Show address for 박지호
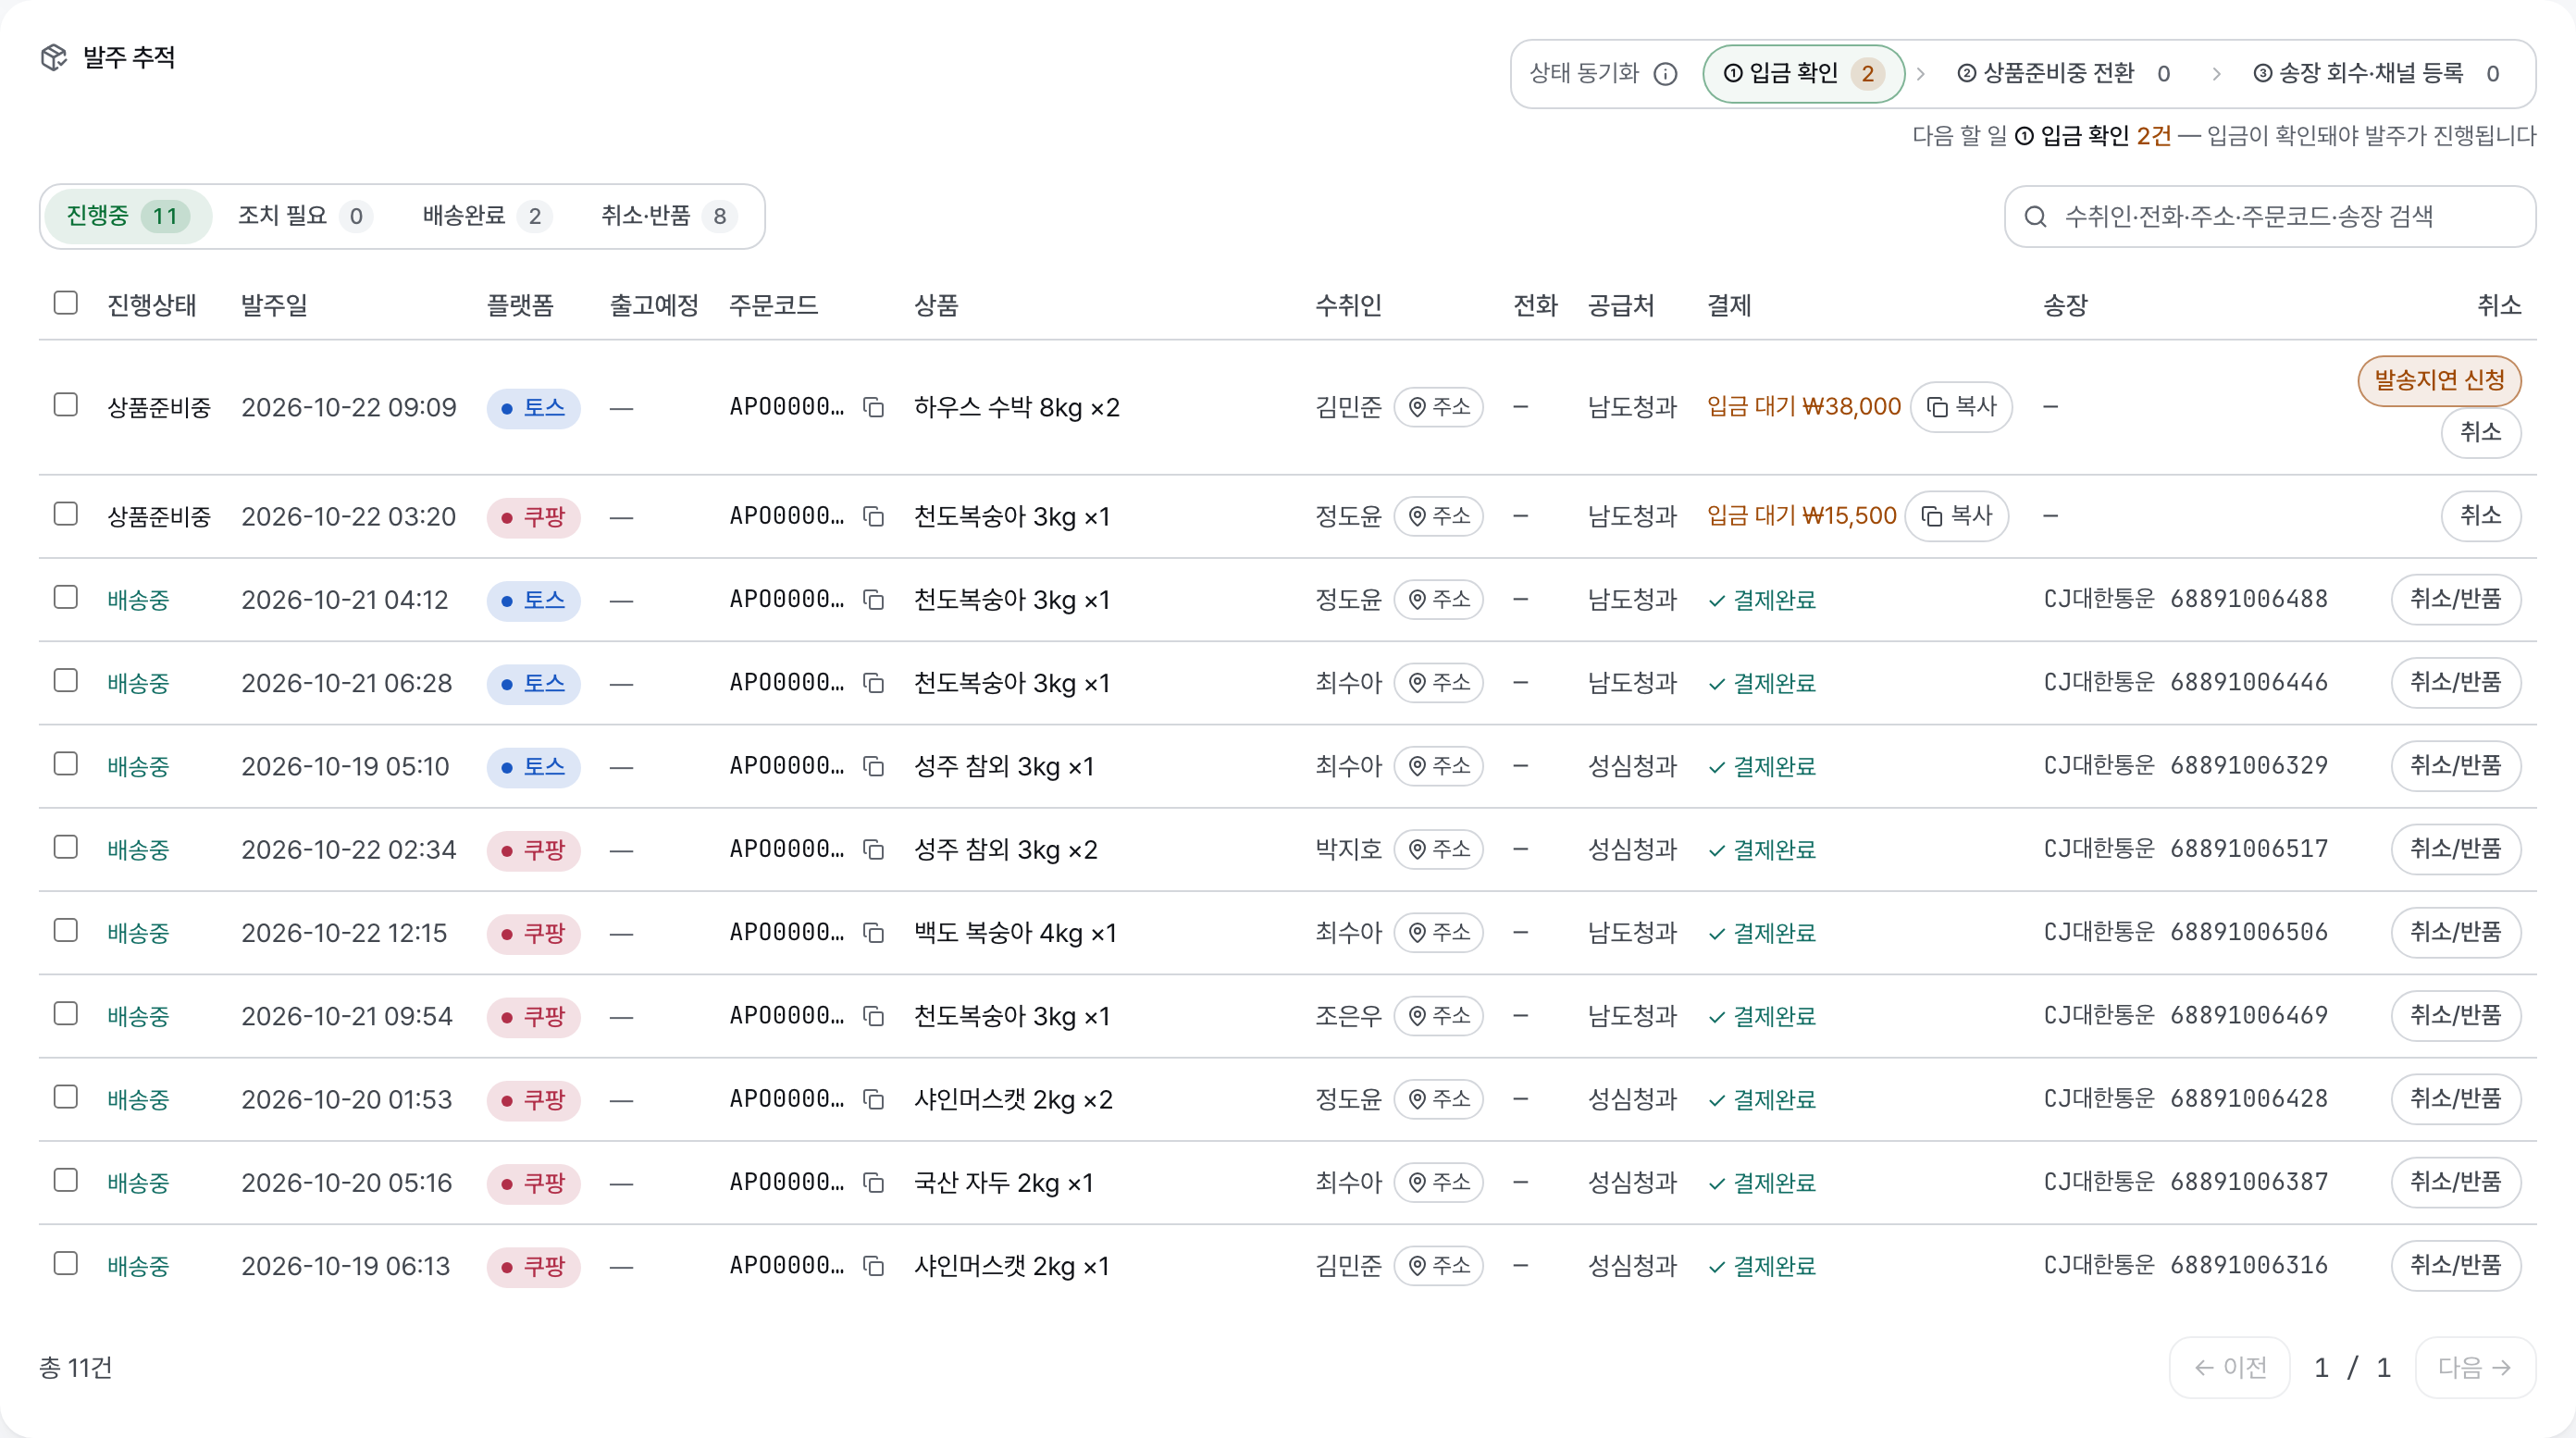The width and height of the screenshot is (2576, 1438). (x=1439, y=849)
